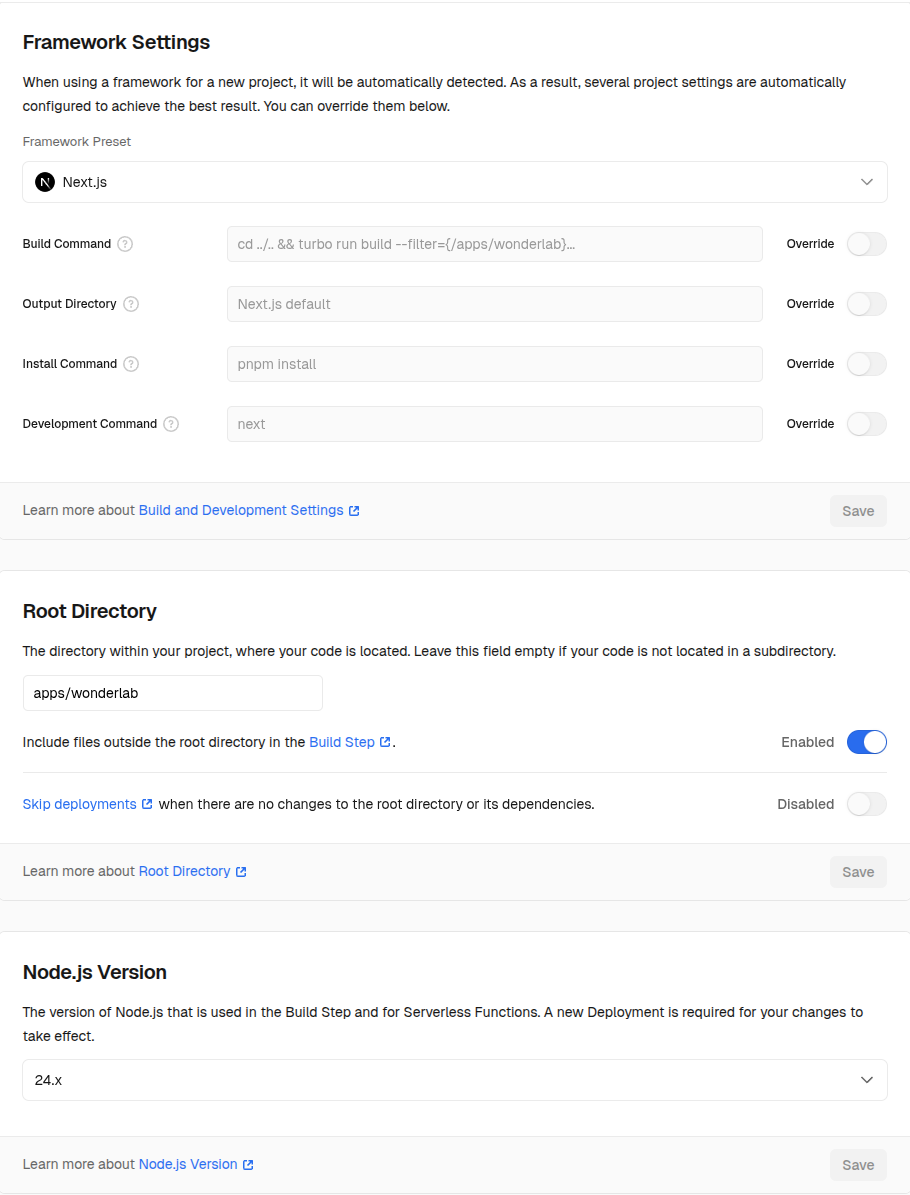
Task: Click the Next.js logo icon in Framework Preset
Action: click(x=45, y=182)
